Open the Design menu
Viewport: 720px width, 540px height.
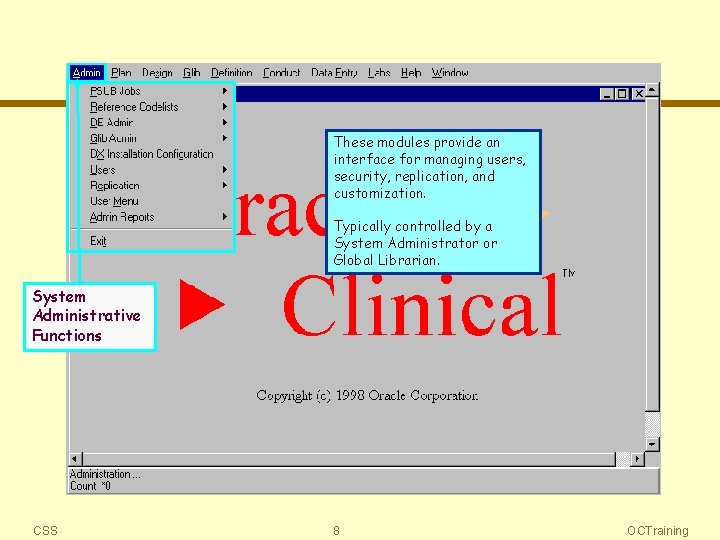[157, 73]
